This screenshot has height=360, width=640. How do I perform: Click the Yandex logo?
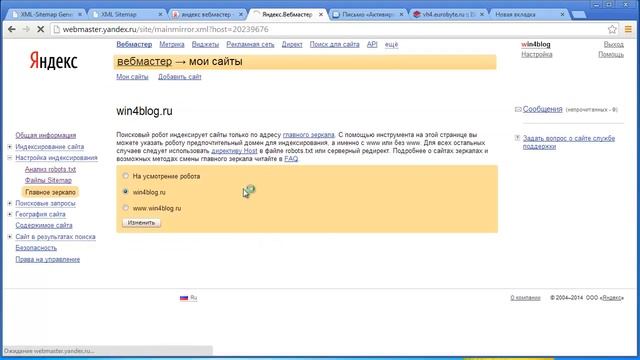[x=53, y=61]
